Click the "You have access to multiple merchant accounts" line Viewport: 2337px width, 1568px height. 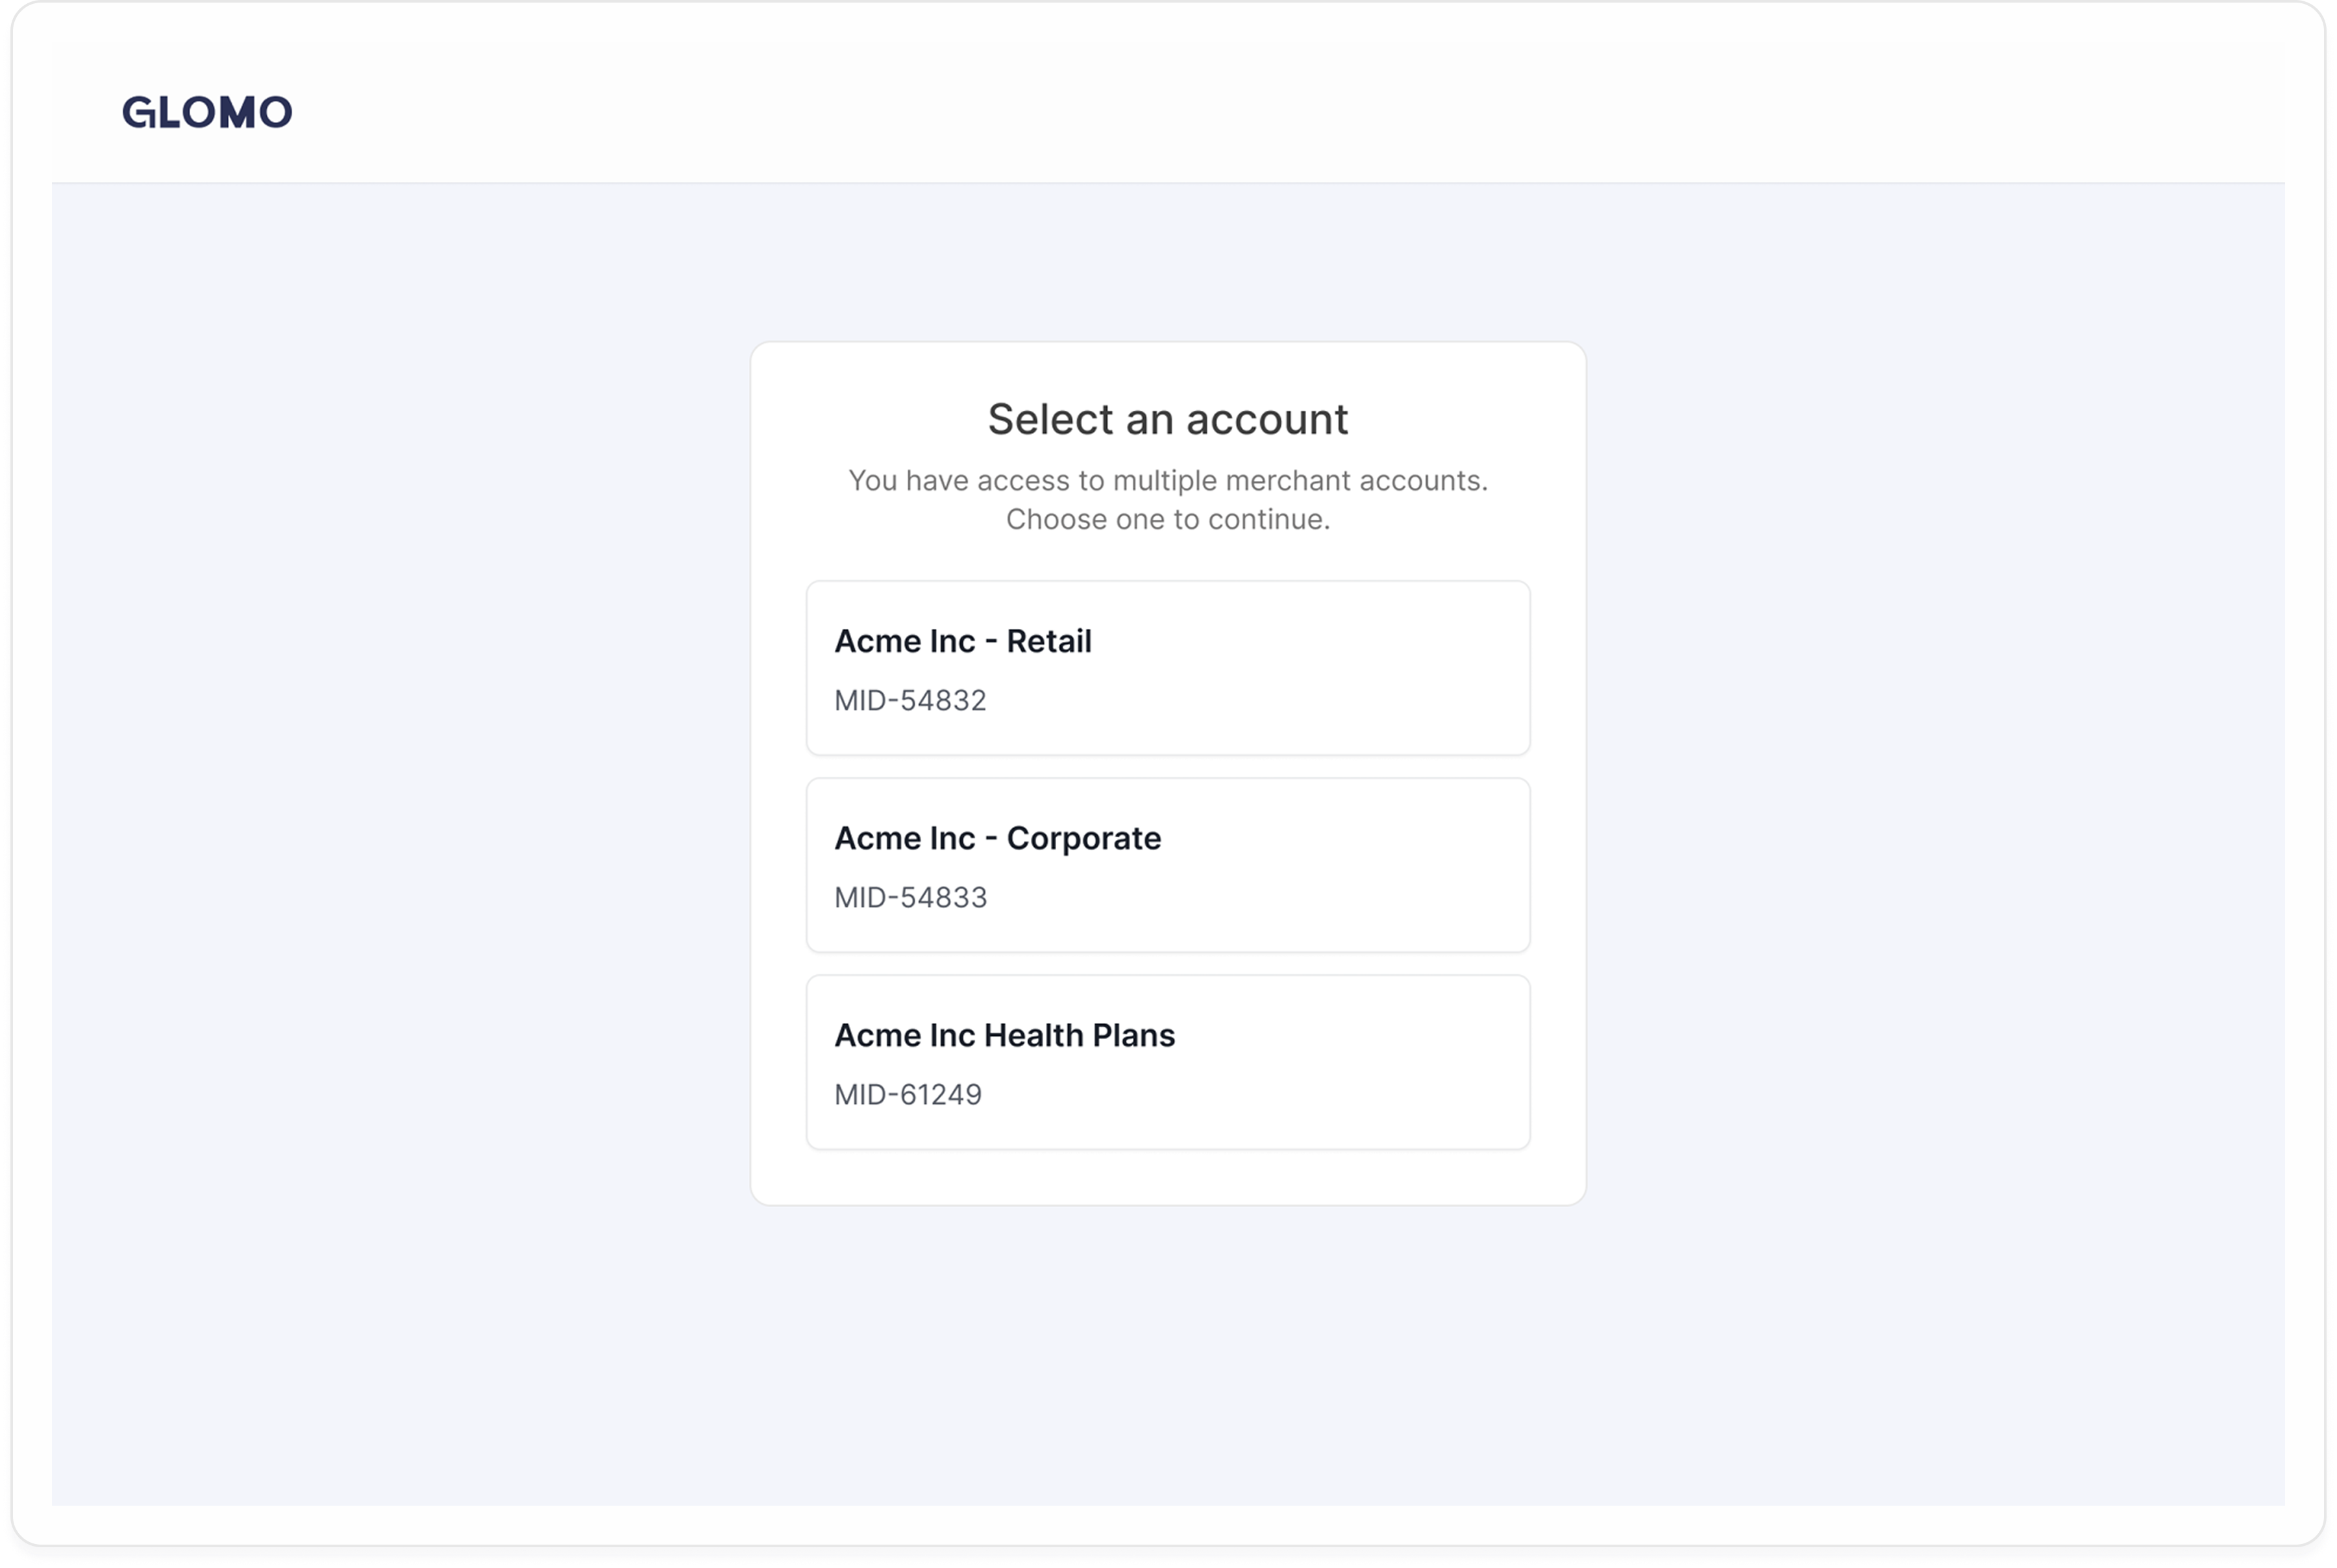(1167, 480)
